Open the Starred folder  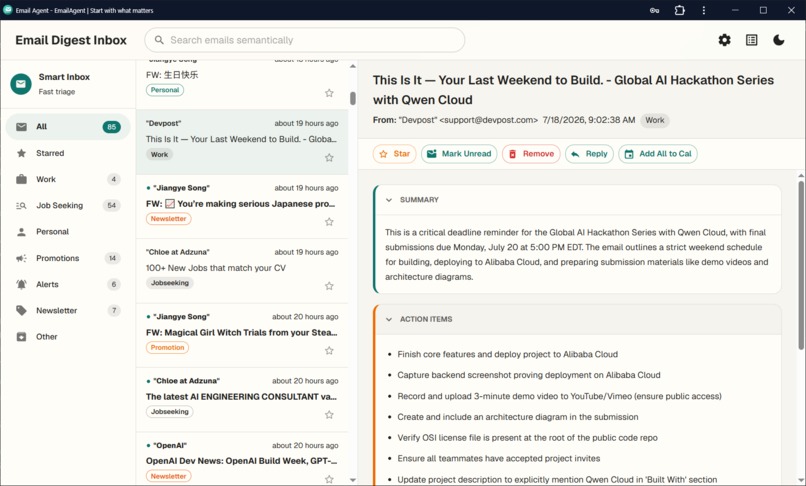68,153
